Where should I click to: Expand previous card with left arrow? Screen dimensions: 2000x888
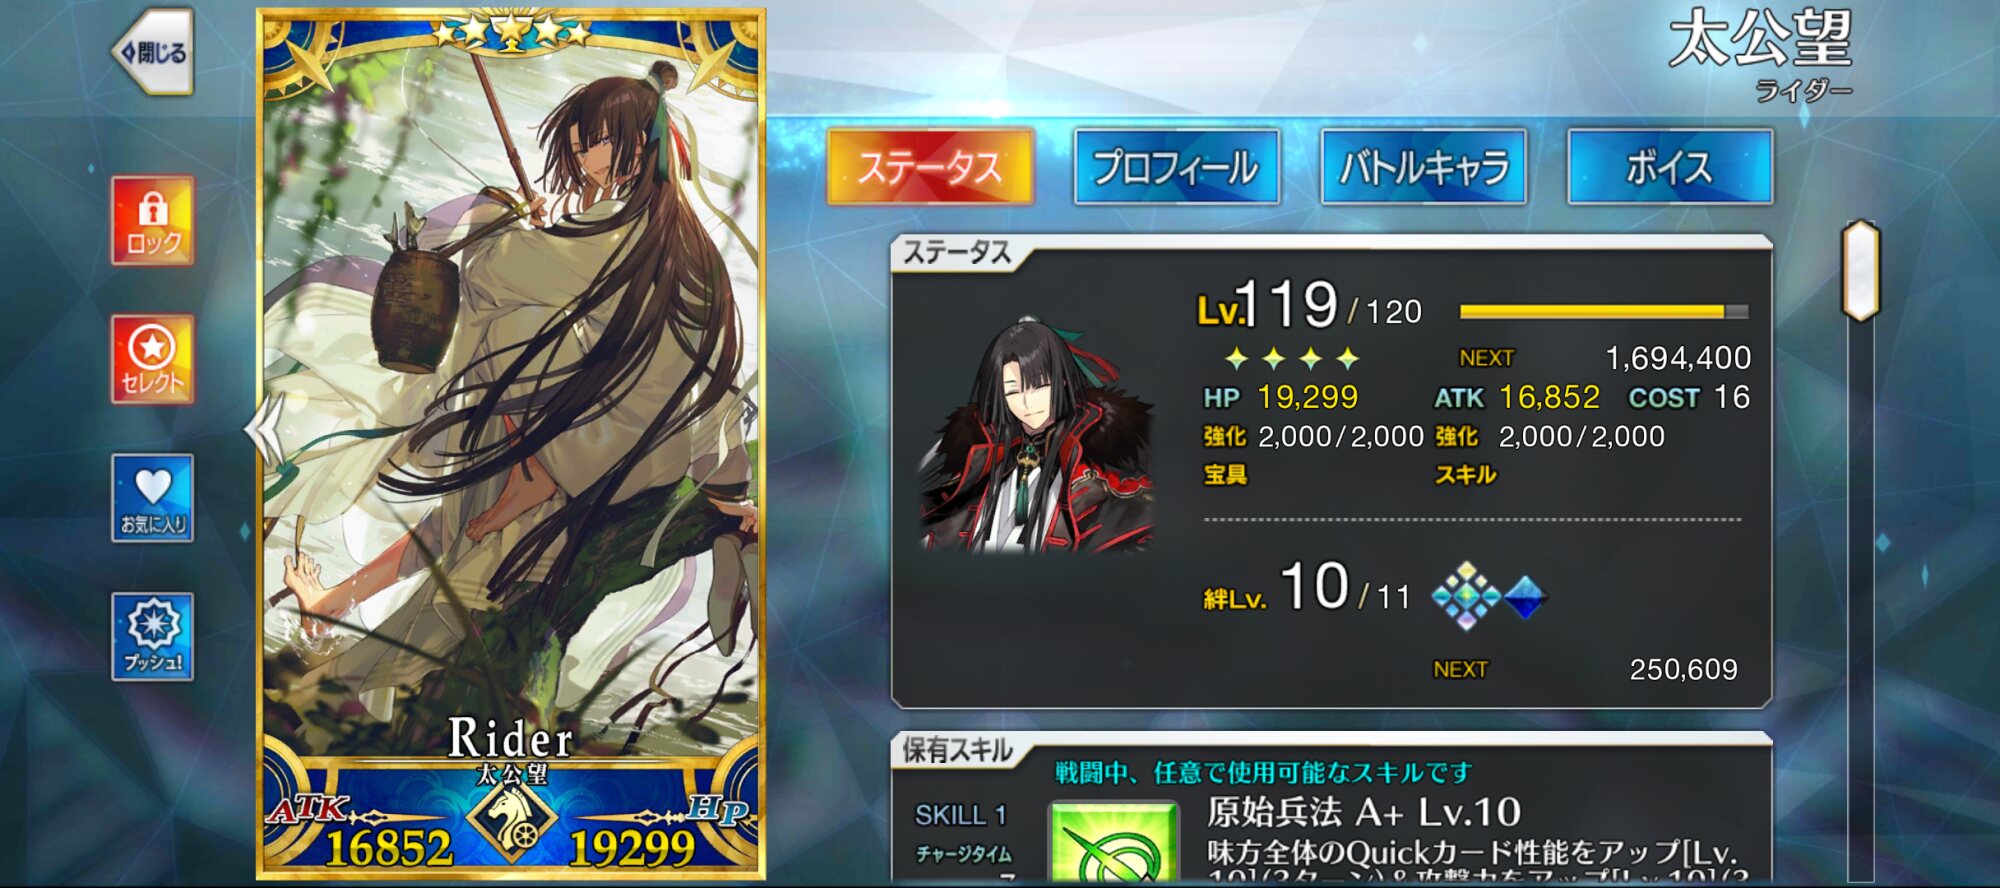coord(264,429)
